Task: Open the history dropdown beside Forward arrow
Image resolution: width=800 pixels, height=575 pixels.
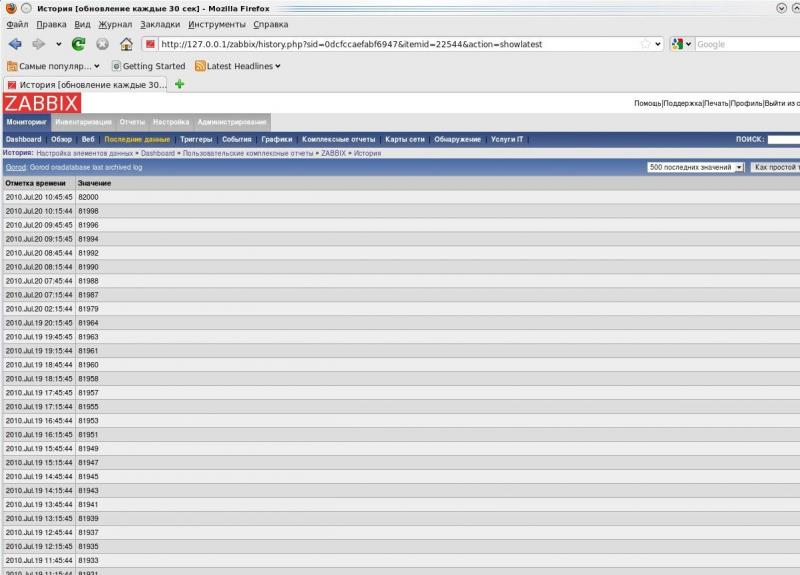Action: (x=59, y=44)
